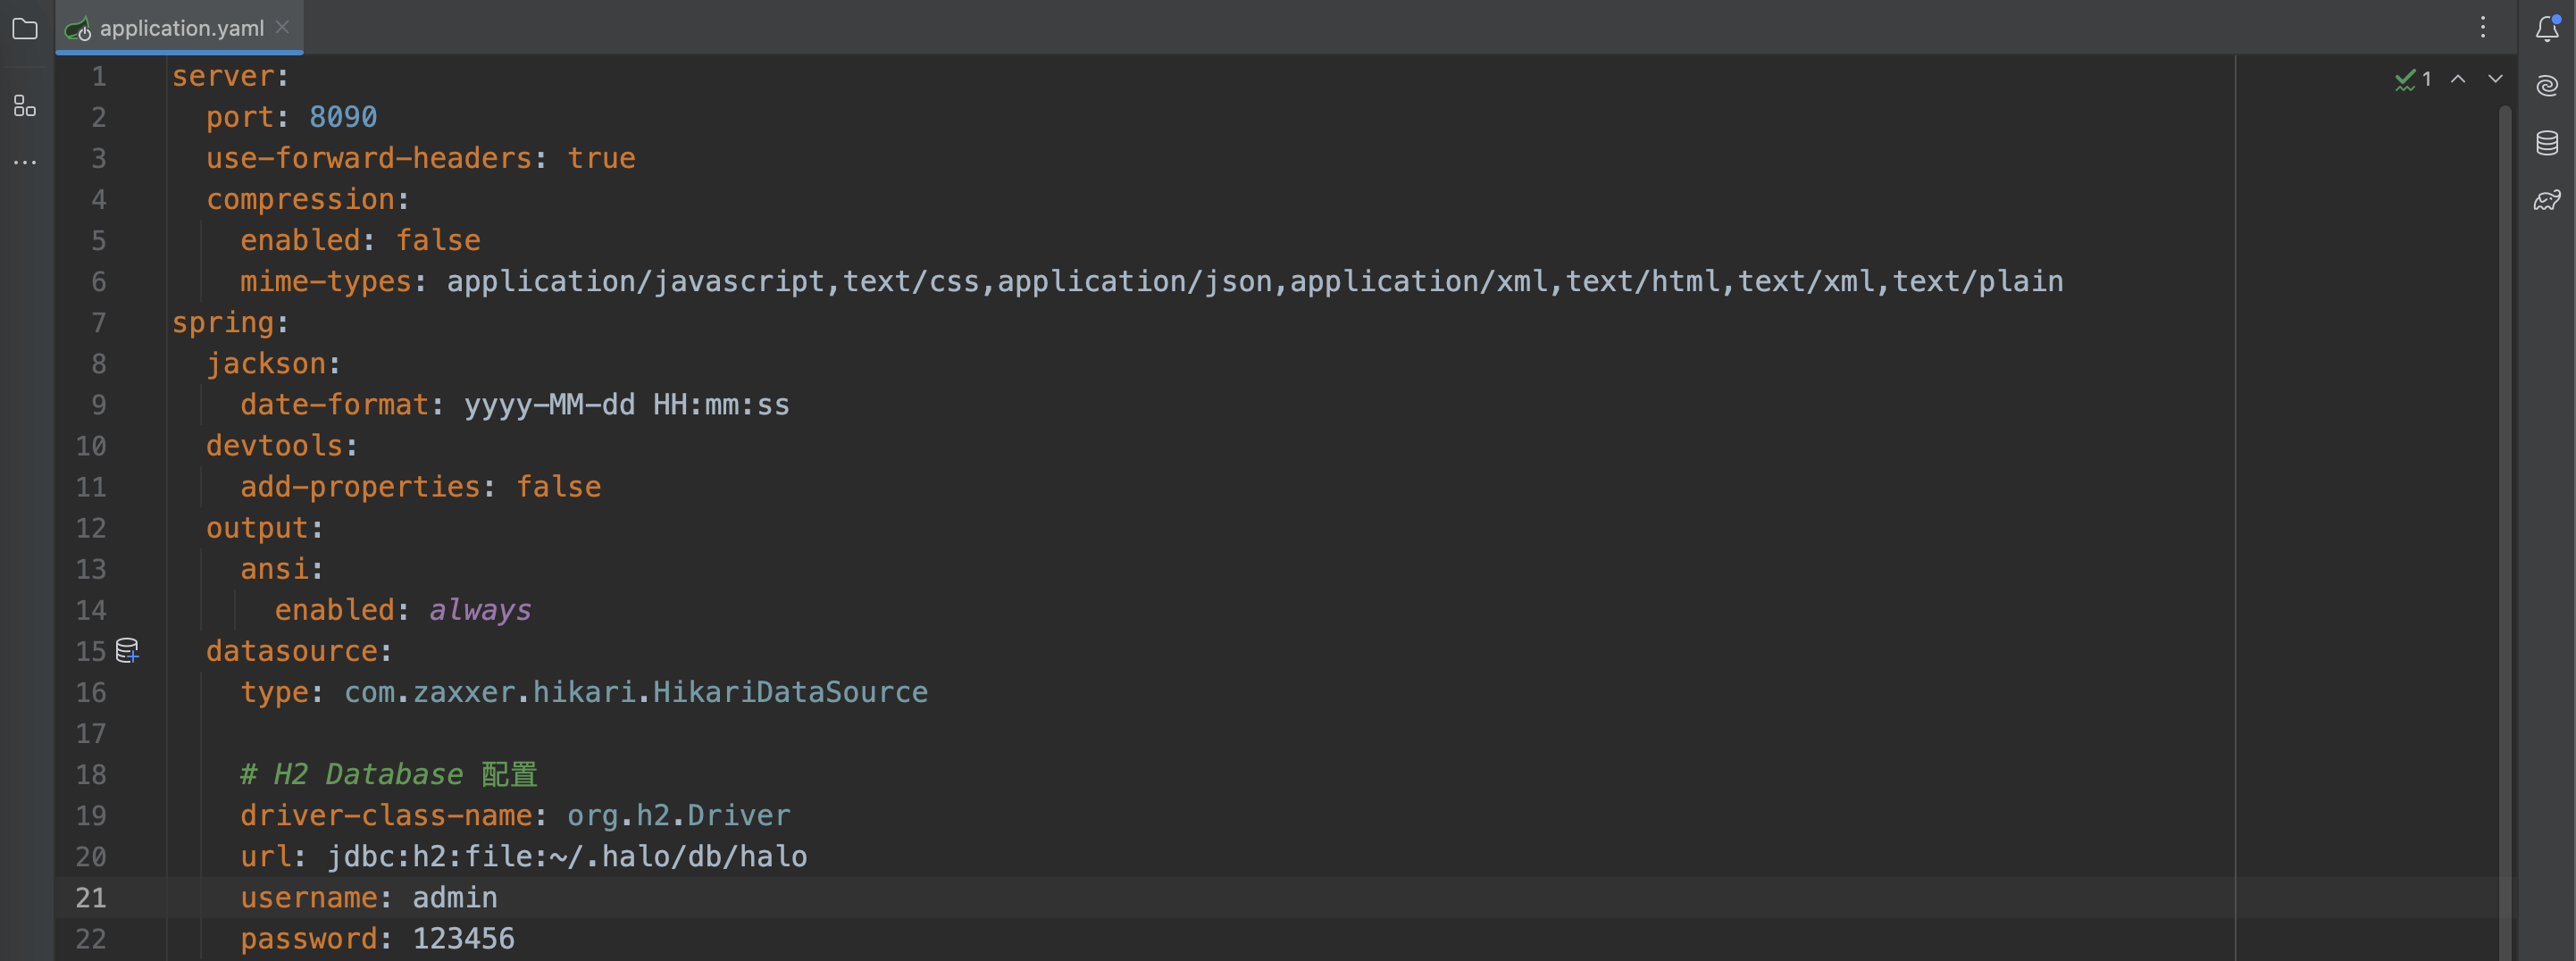Viewport: 2576px width, 961px height.
Task: Click the H2 Database comment line
Action: (388, 774)
